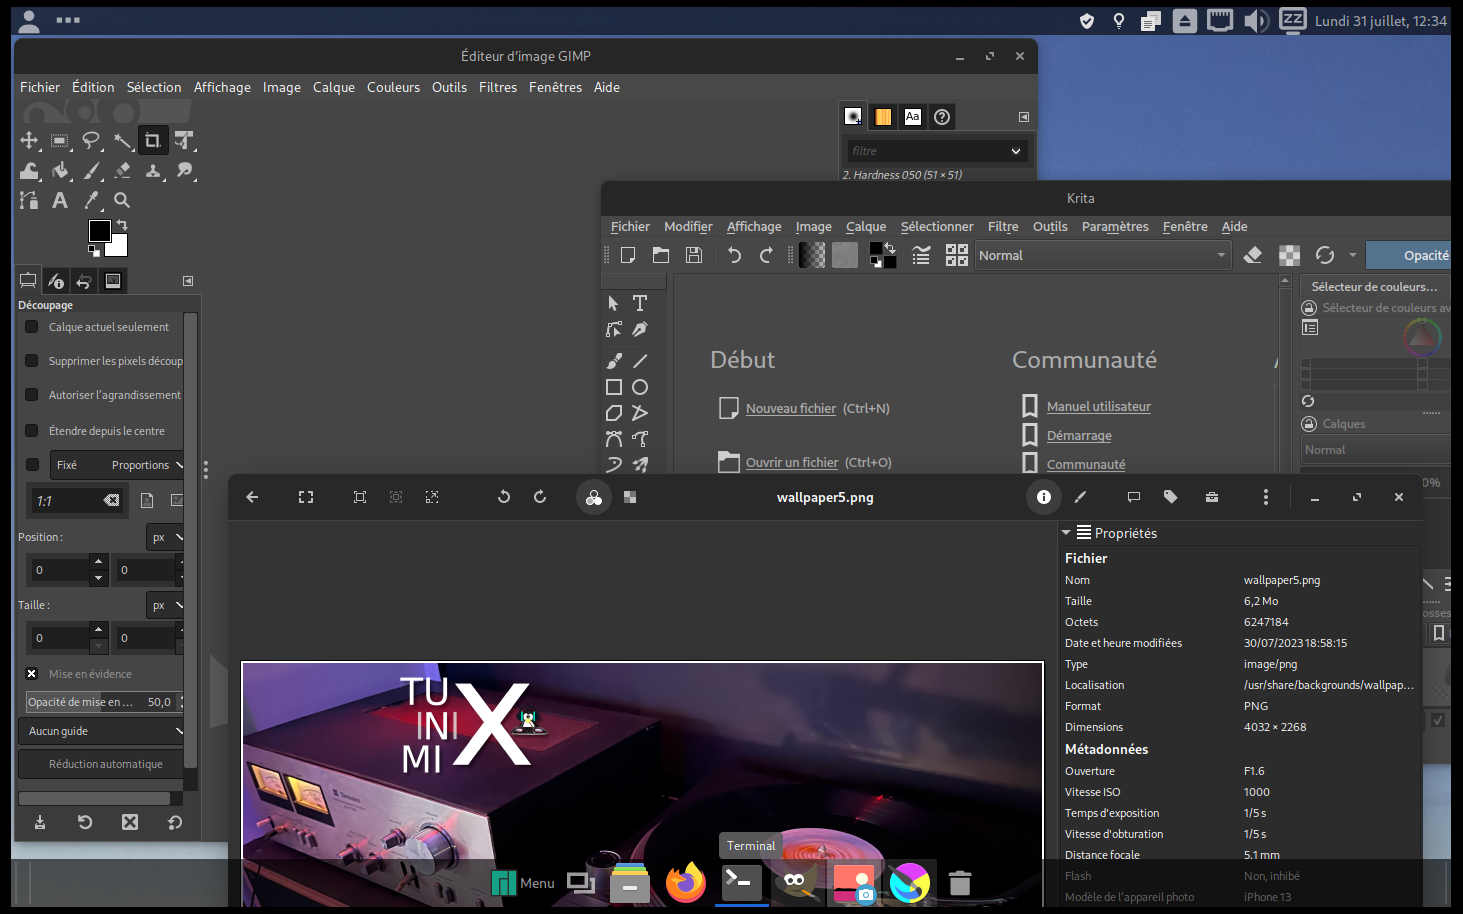Viewport: 1463px width, 914px height.
Task: Enable 'Étendre depuis le centre' checkbox
Action: (x=32, y=431)
